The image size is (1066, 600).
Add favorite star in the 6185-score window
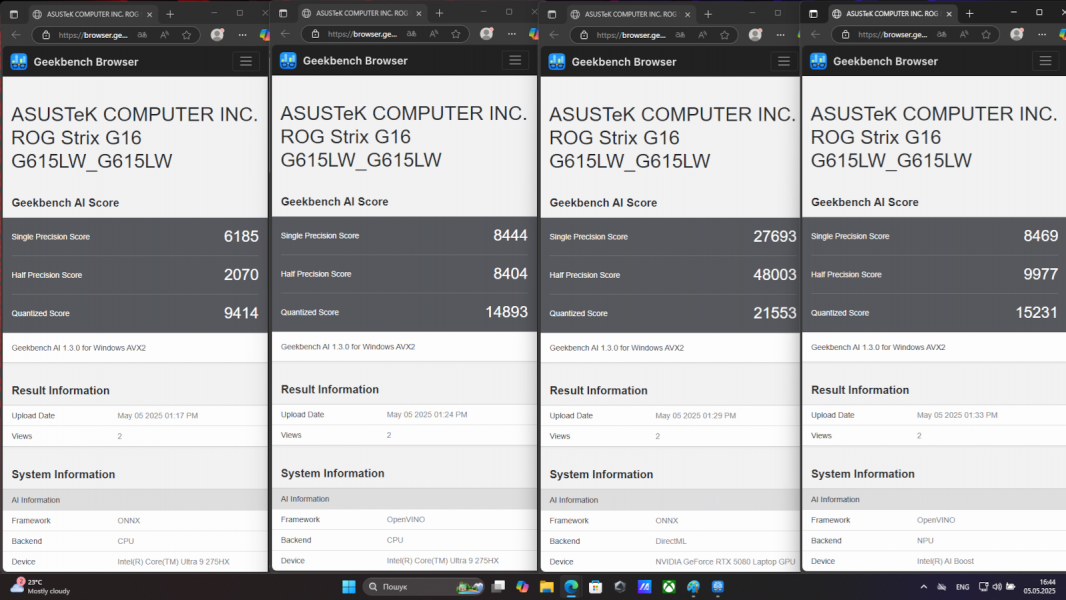coord(186,35)
